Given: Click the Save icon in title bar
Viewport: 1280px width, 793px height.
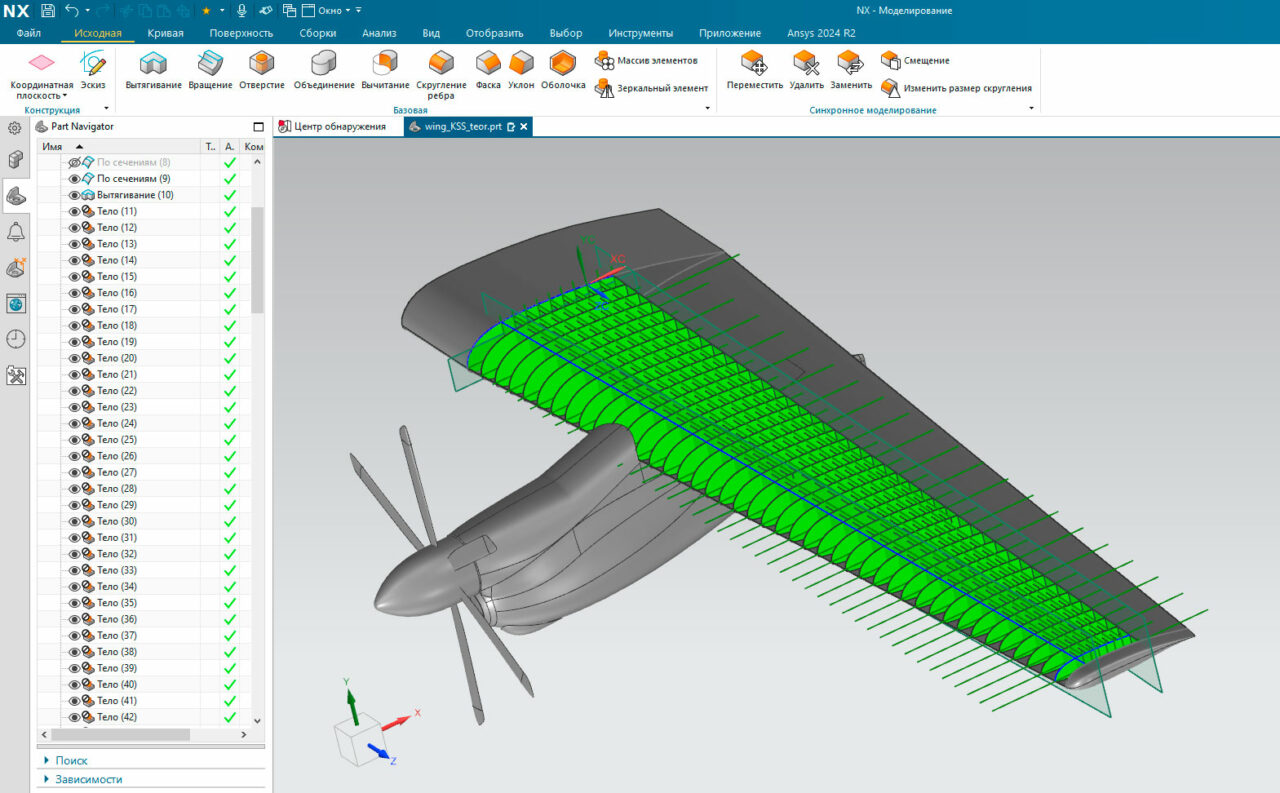Looking at the screenshot, I should [48, 11].
